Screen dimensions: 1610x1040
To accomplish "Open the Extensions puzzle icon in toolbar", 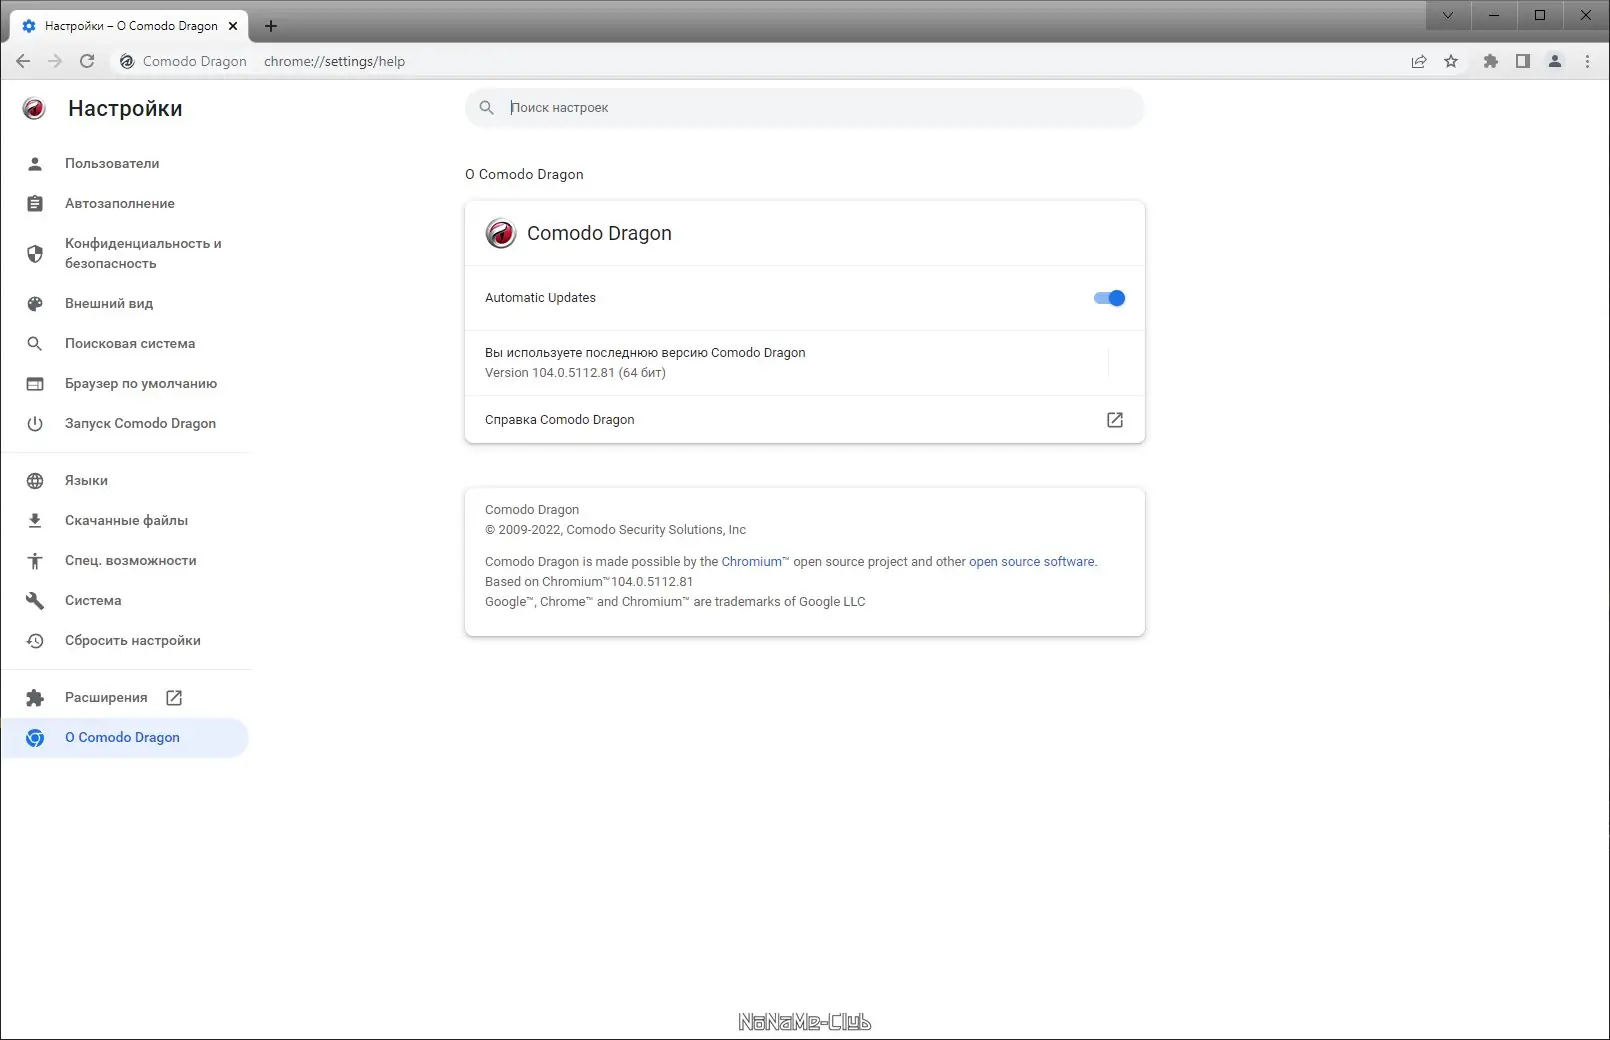I will tap(1491, 61).
